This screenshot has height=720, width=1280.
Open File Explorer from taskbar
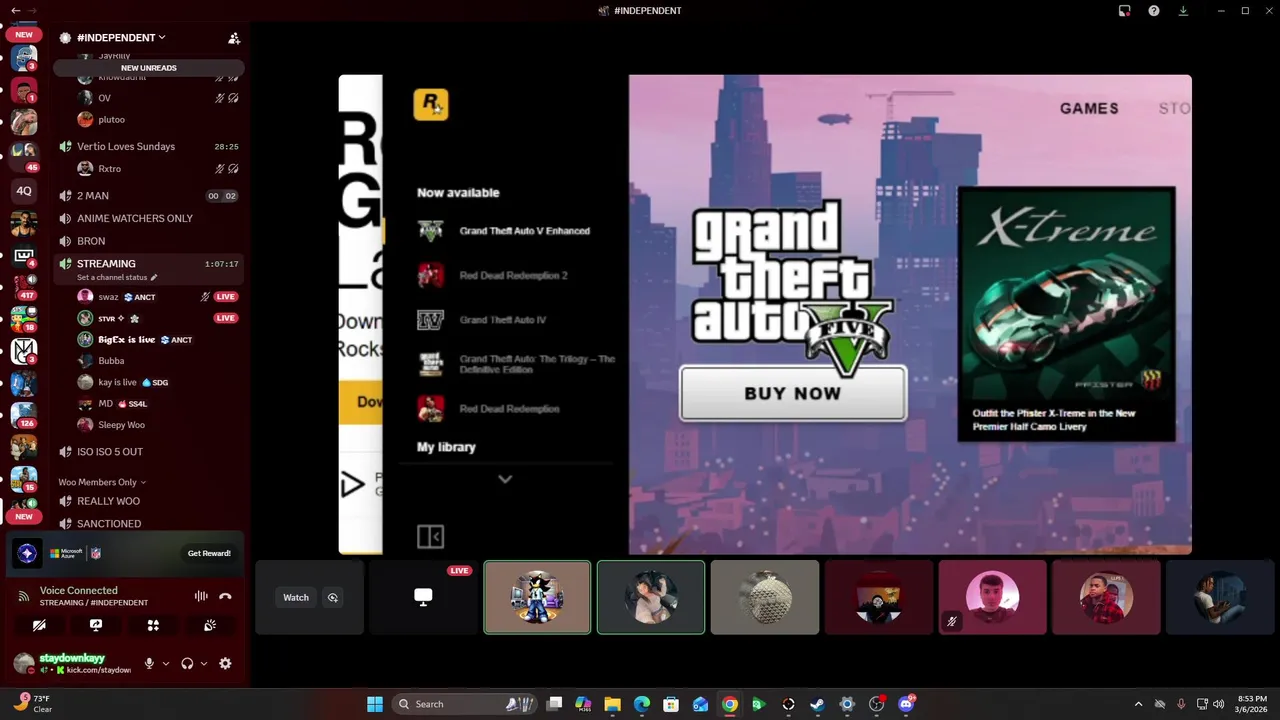(612, 704)
